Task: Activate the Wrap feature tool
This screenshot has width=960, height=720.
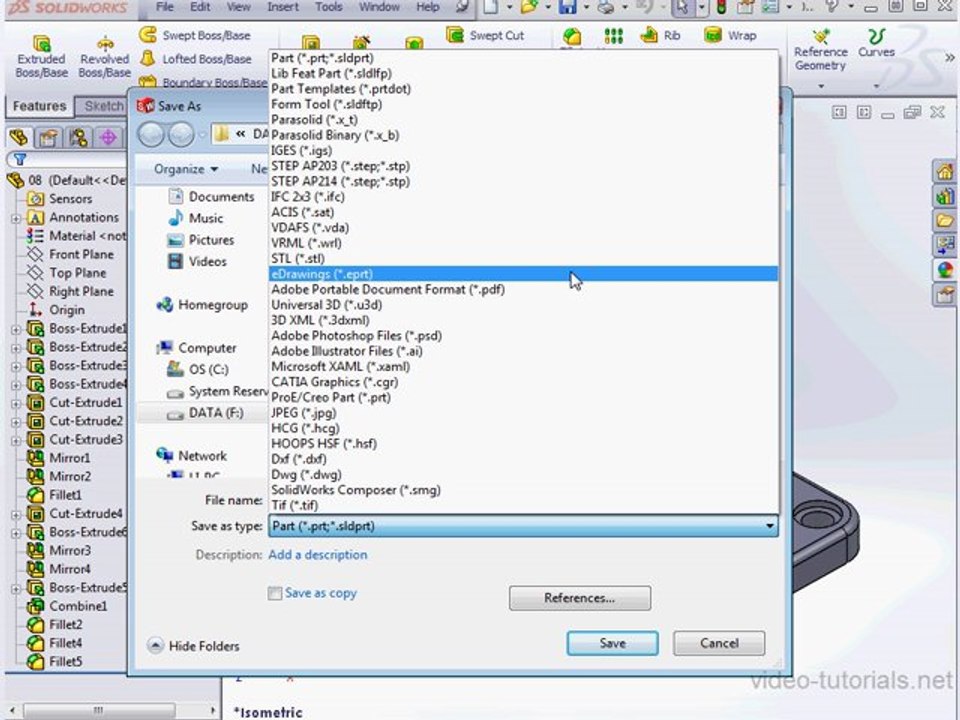Action: pos(730,36)
